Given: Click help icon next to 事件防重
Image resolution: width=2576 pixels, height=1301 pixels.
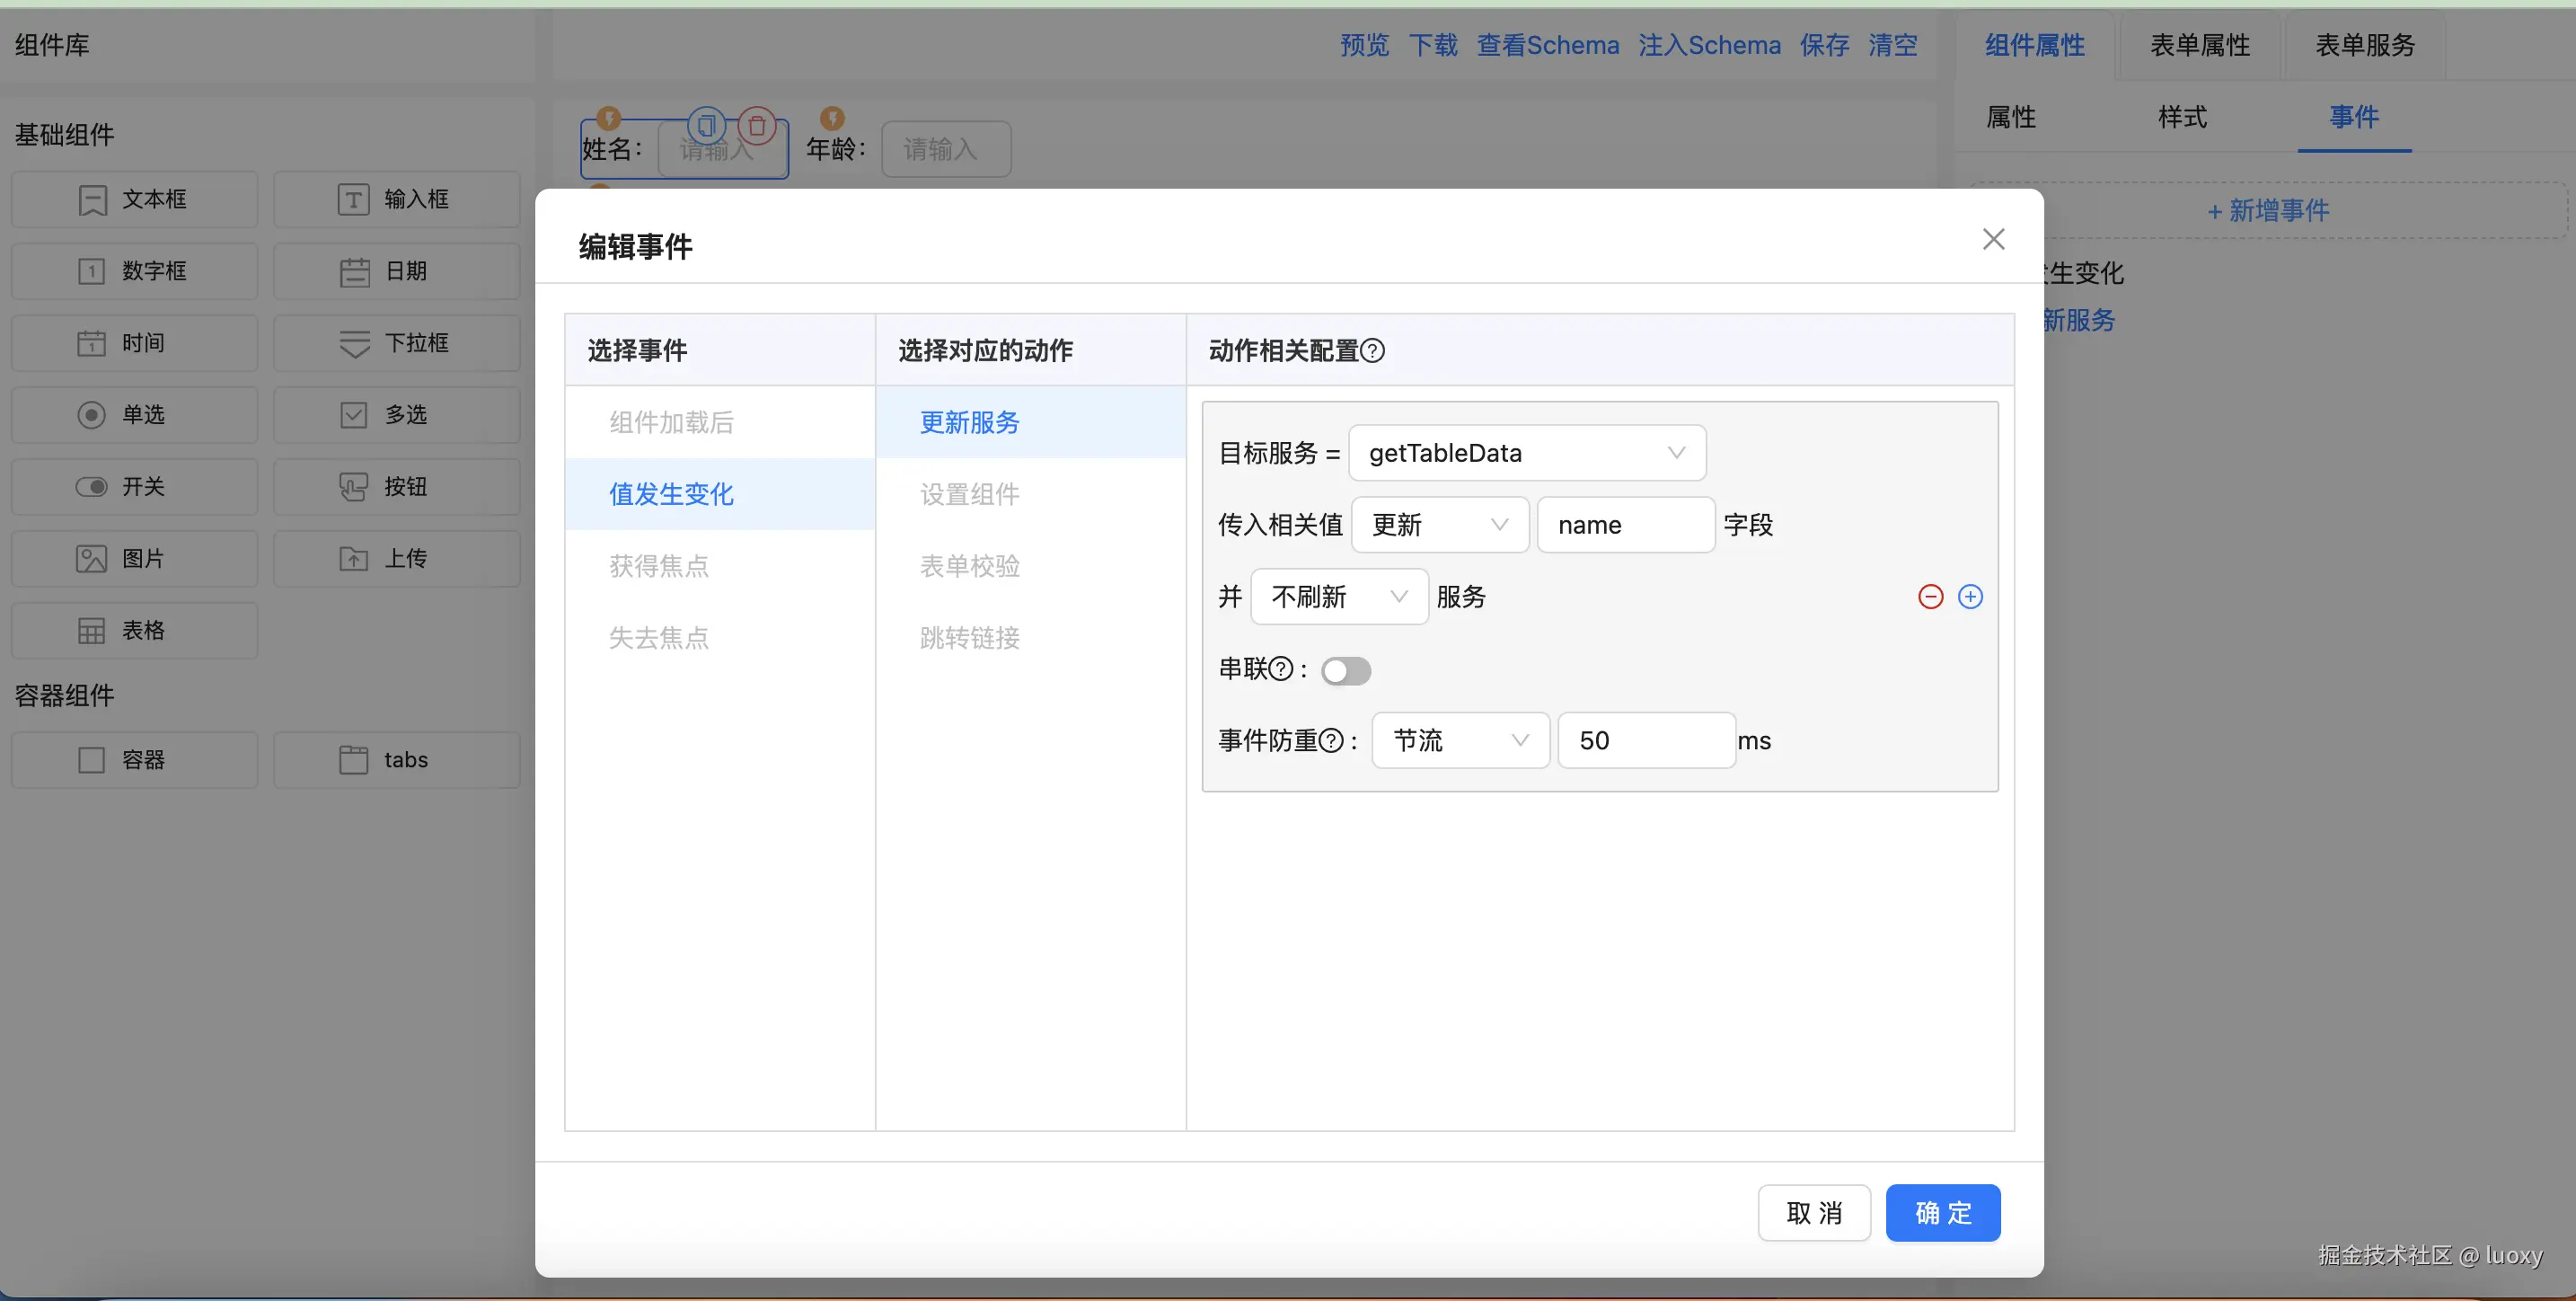Looking at the screenshot, I should (1331, 741).
